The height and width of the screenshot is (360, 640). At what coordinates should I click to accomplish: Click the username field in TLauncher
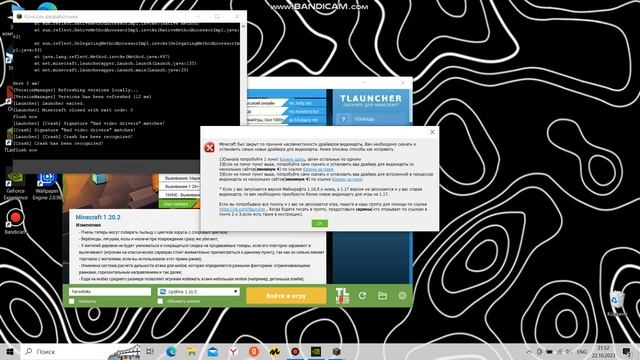[110, 291]
